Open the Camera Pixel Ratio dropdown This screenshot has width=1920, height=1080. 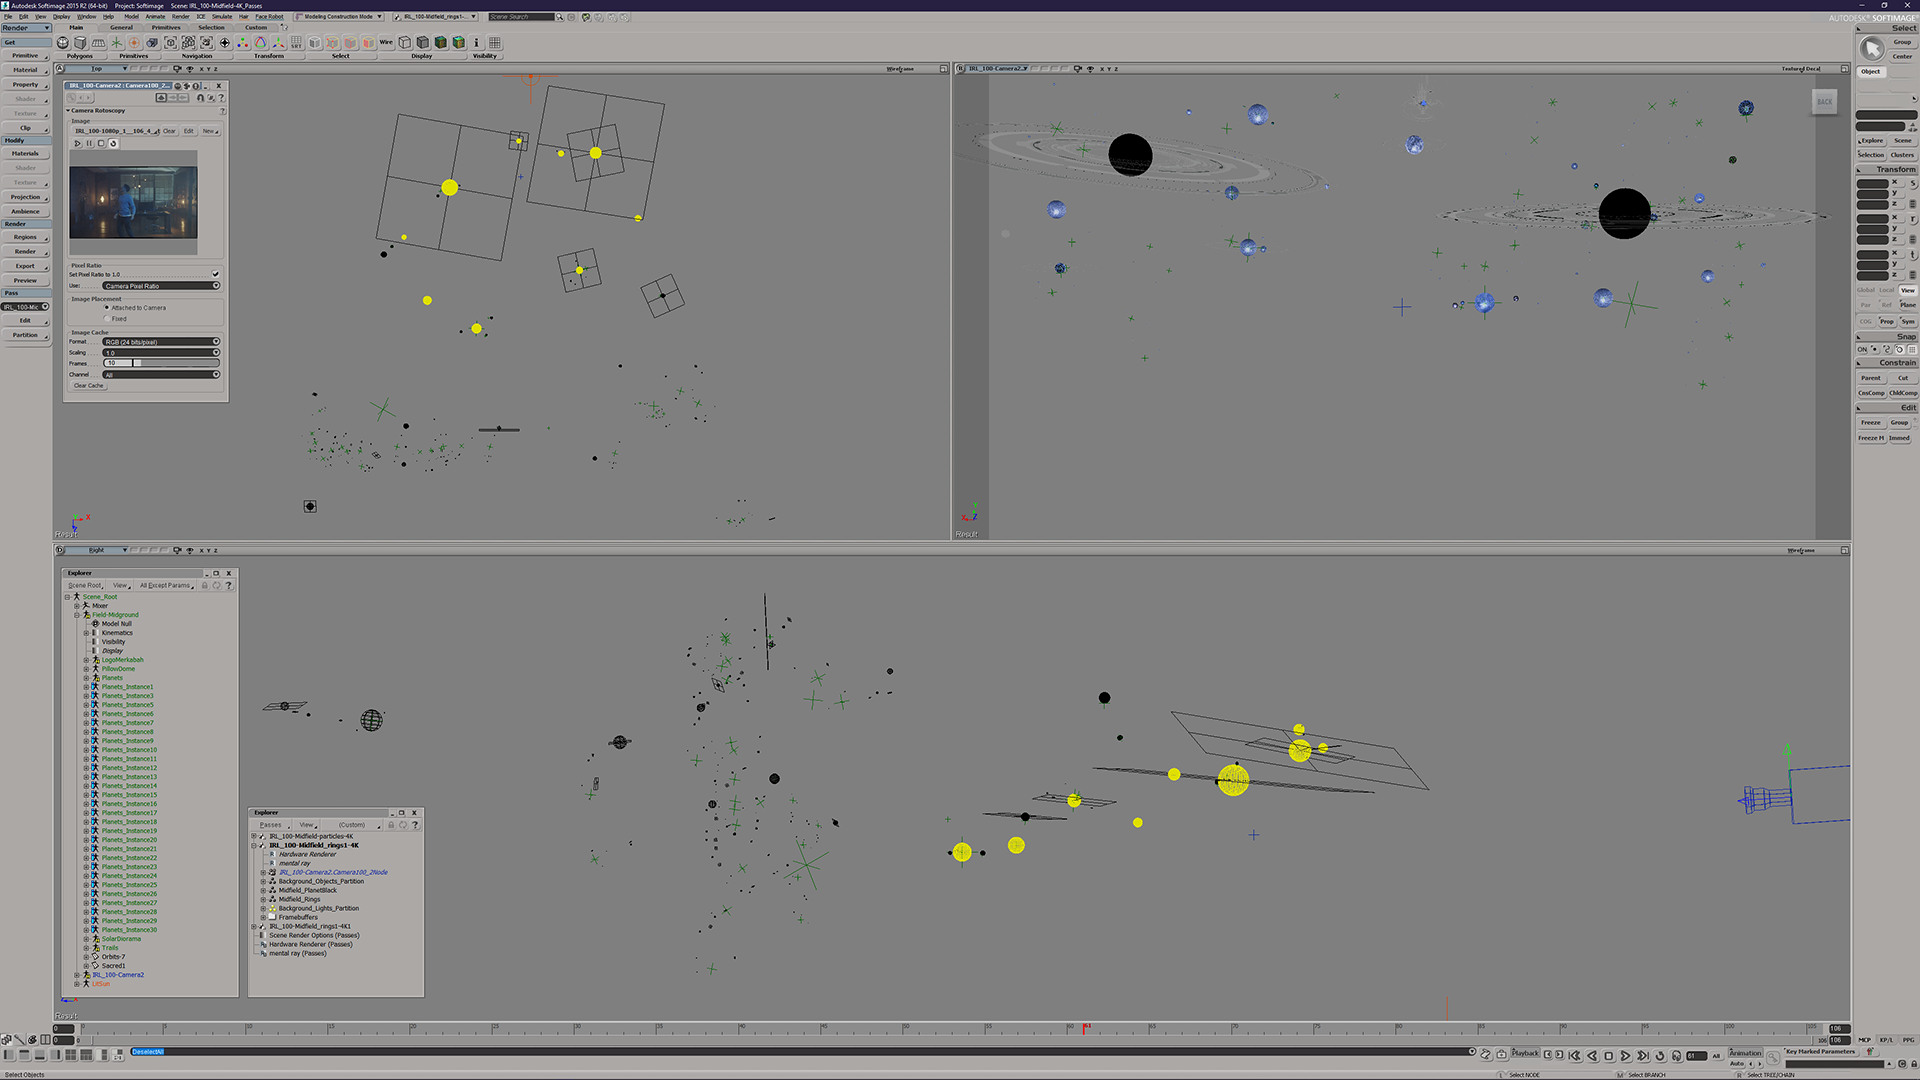[x=160, y=286]
